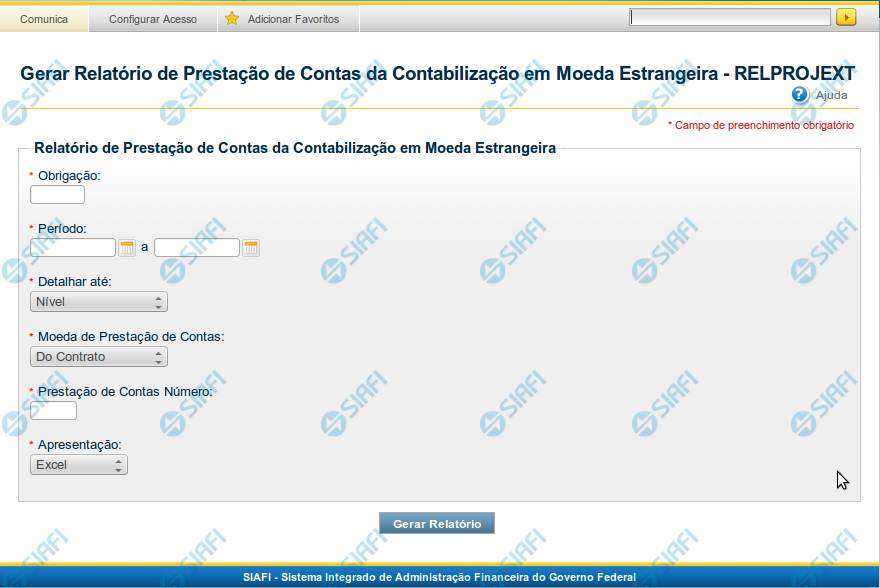
Task: Focus the Obrigação input field
Action: pos(57,194)
